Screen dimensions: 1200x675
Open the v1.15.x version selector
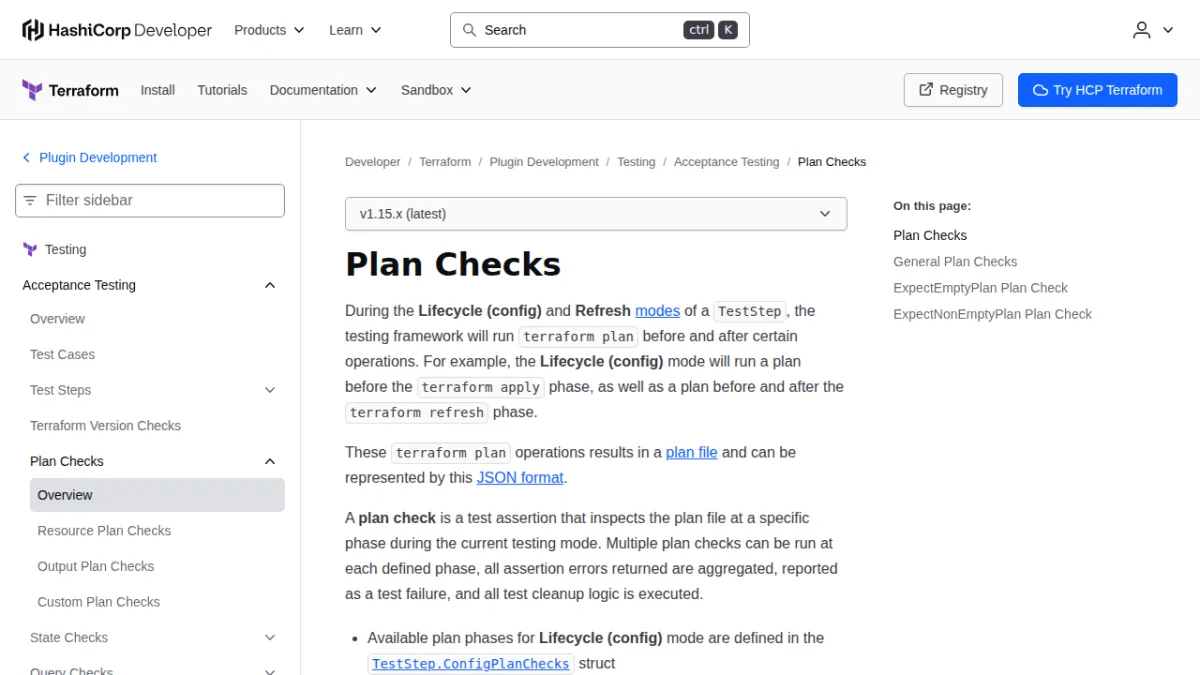pyautogui.click(x=596, y=214)
